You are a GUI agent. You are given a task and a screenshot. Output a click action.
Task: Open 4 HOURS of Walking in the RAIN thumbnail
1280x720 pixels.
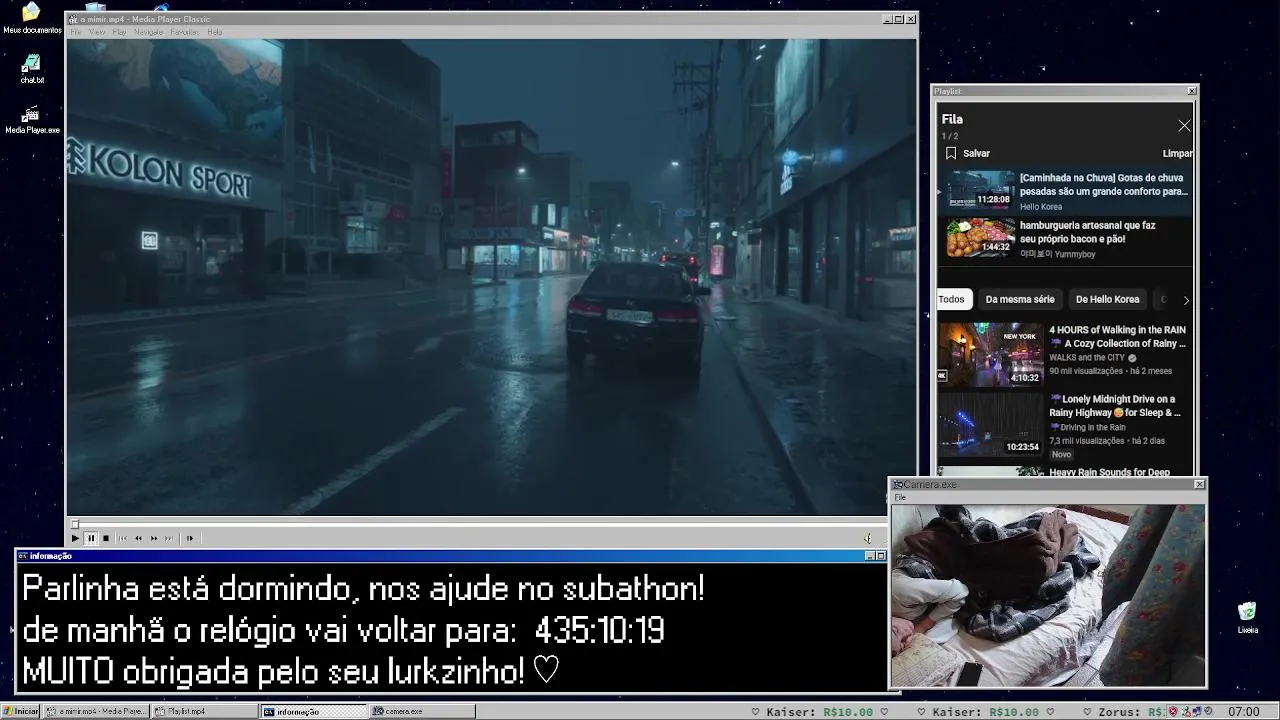[x=990, y=354]
